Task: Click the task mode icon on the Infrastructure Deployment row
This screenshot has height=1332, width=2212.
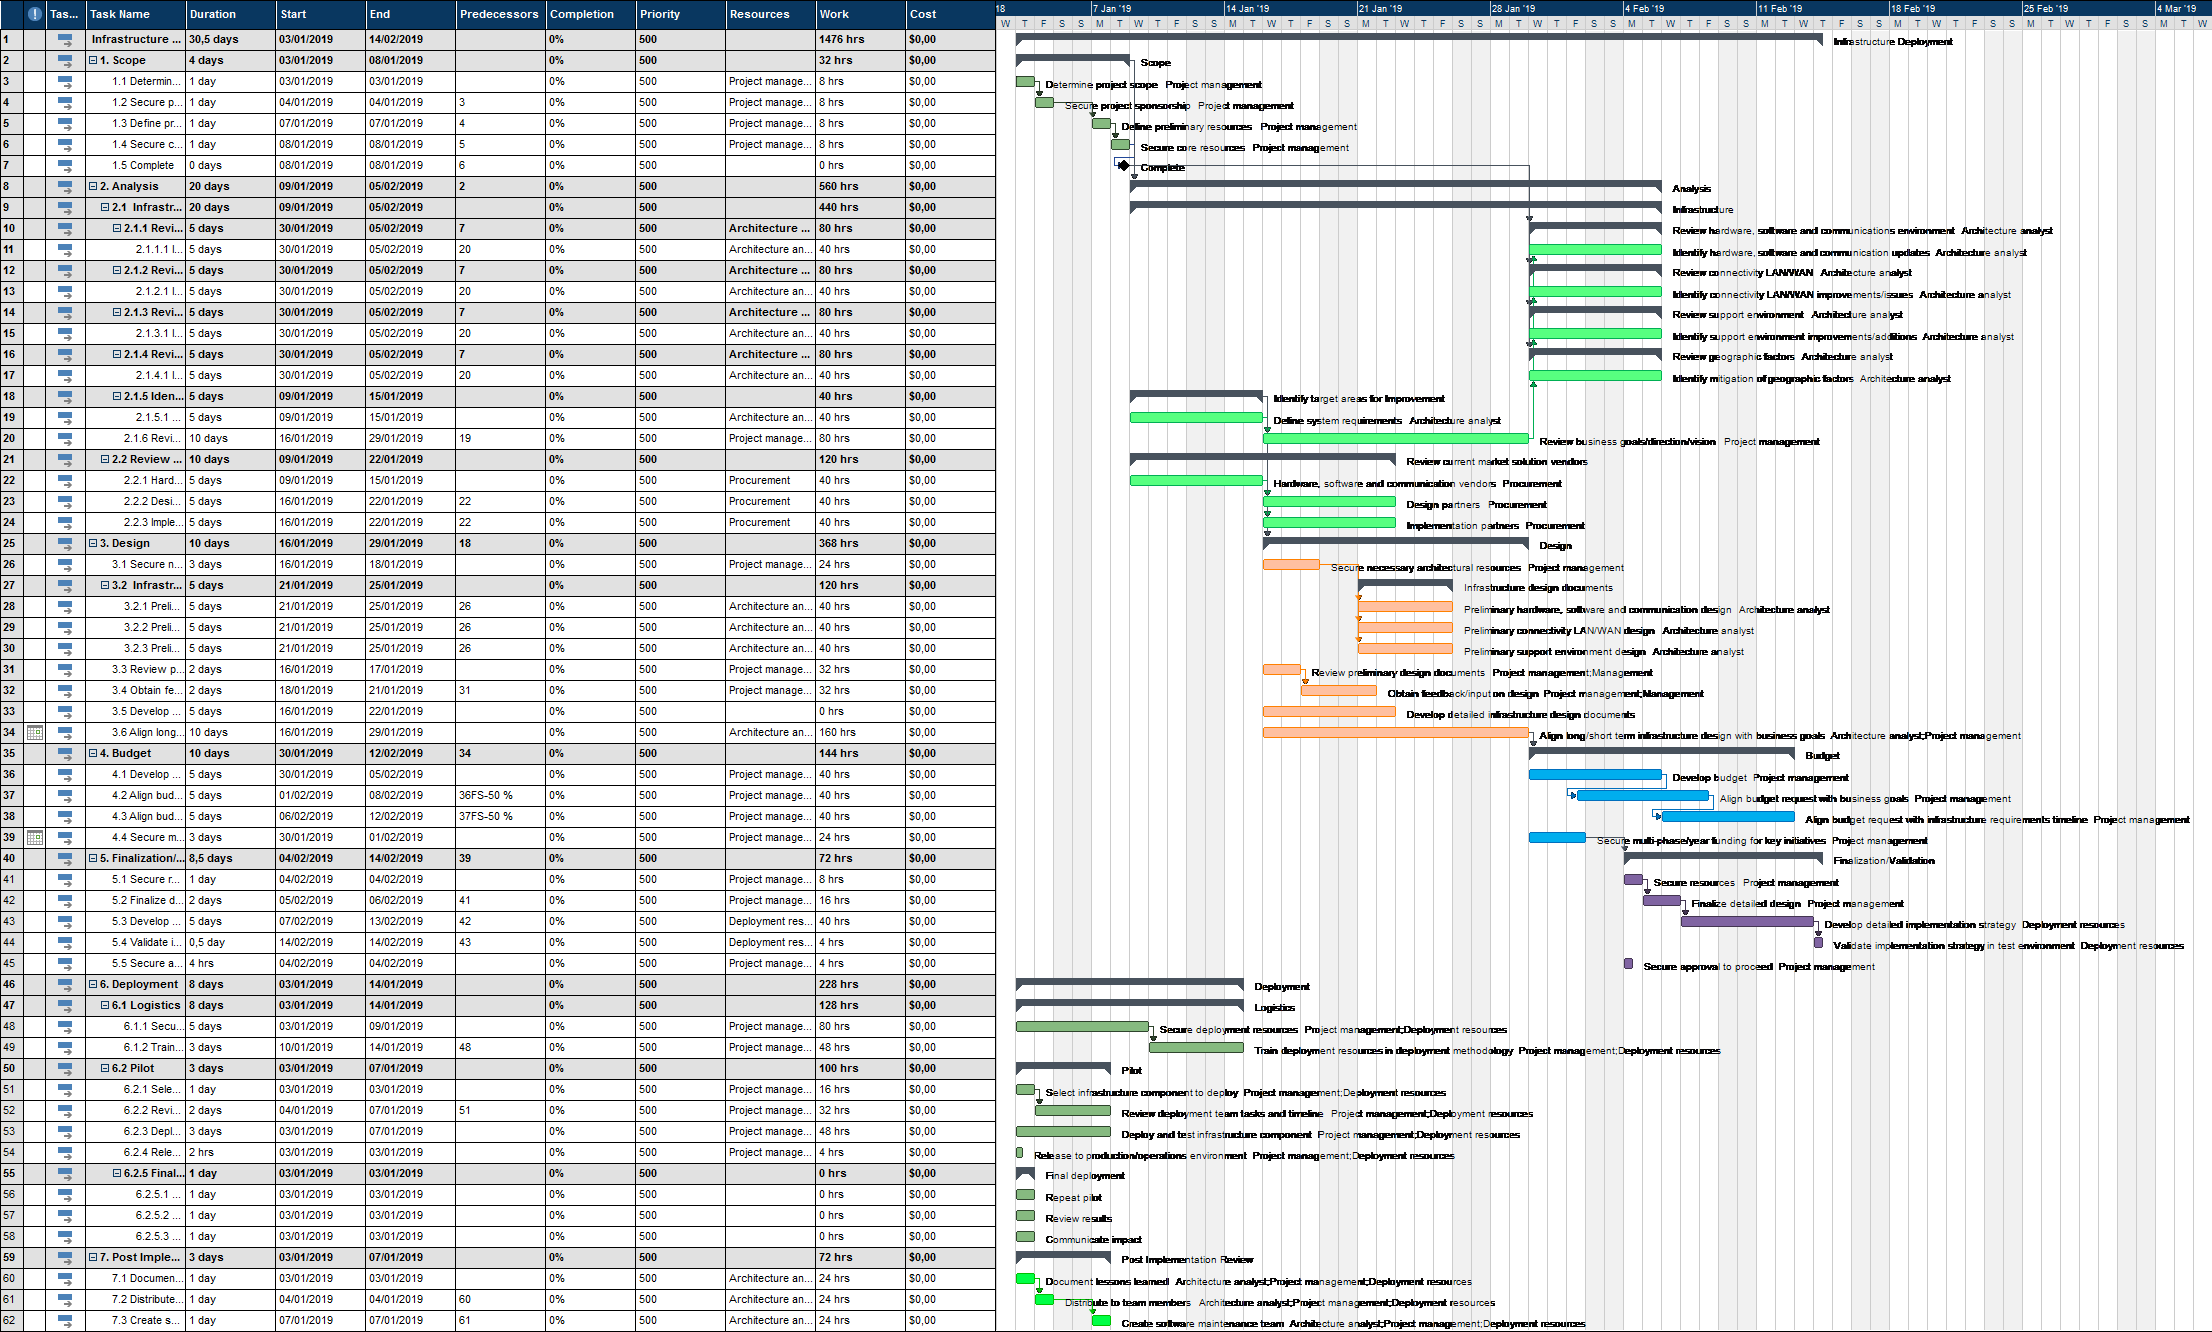Action: click(65, 39)
